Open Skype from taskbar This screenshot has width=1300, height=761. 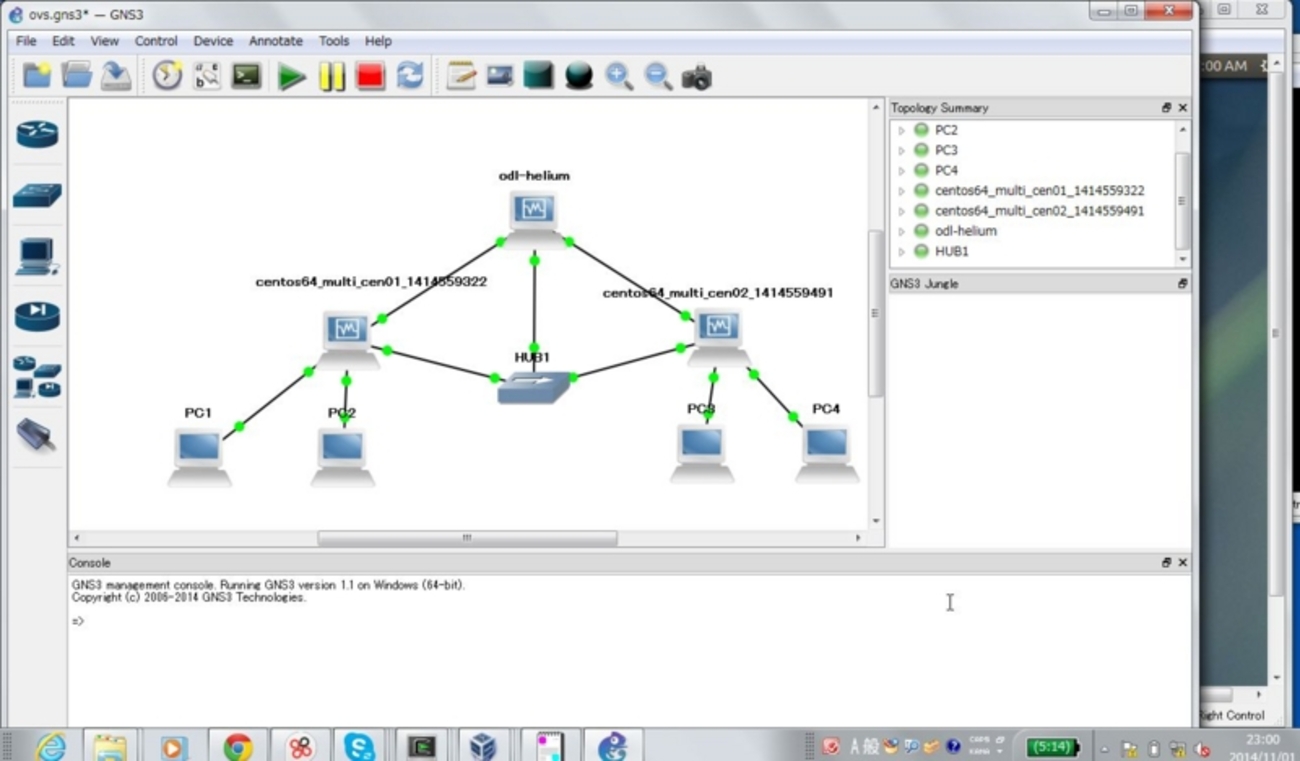(359, 746)
